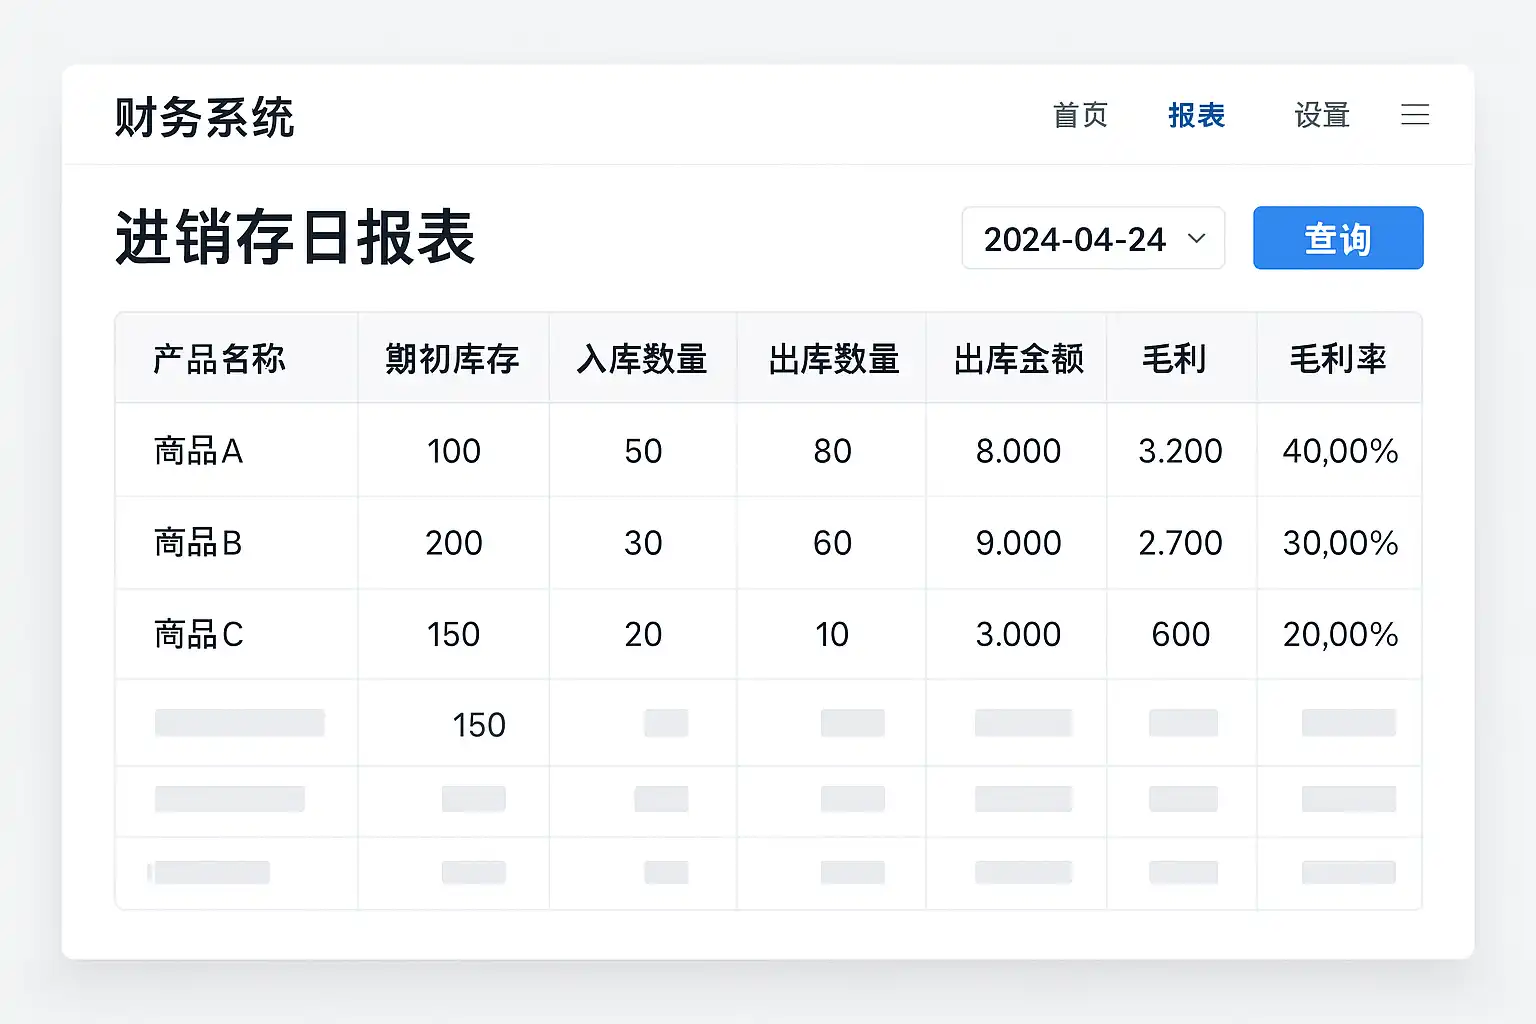Go to the 首页 nav item
The image size is (1536, 1024).
1080,116
